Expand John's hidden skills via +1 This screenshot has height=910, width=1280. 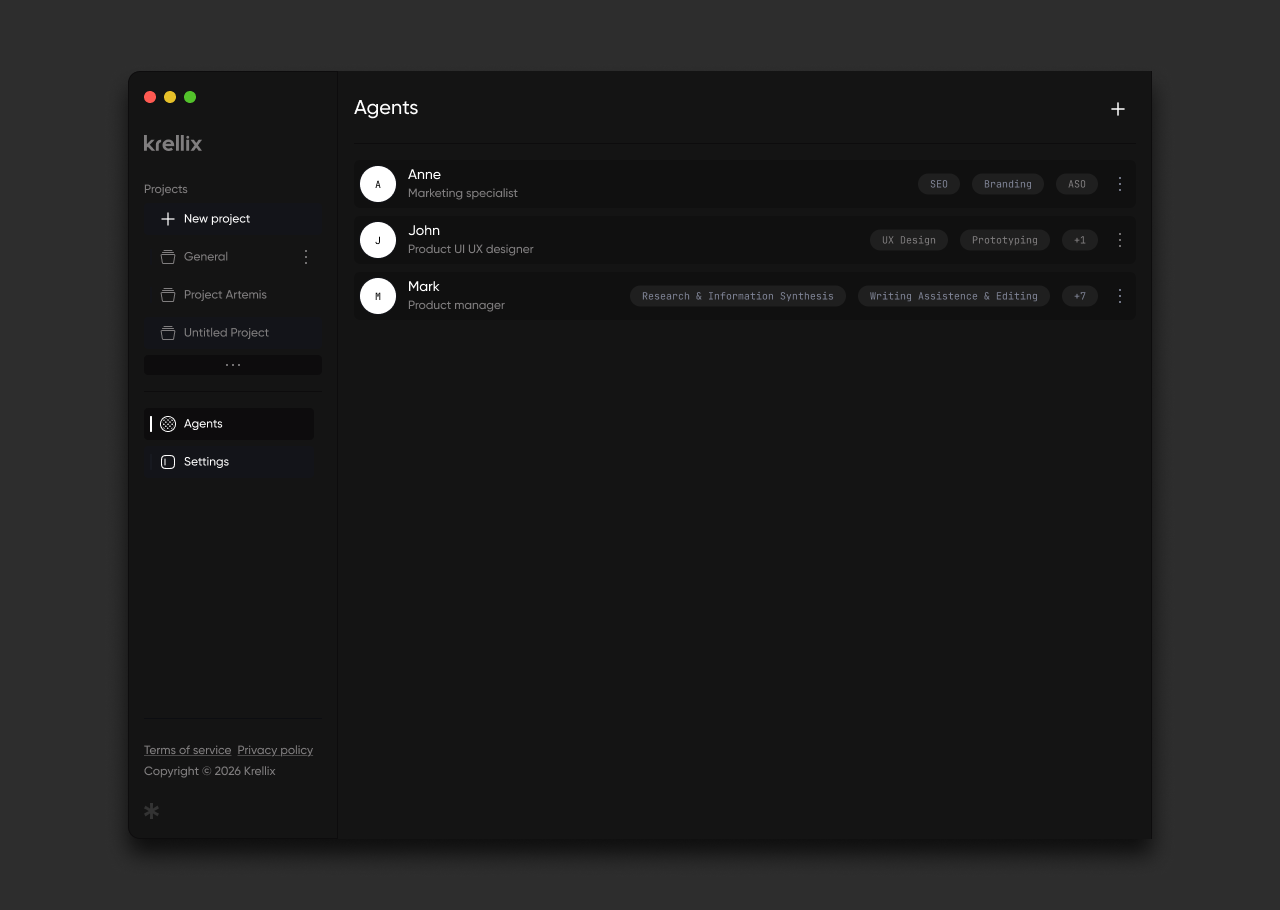pyautogui.click(x=1080, y=240)
